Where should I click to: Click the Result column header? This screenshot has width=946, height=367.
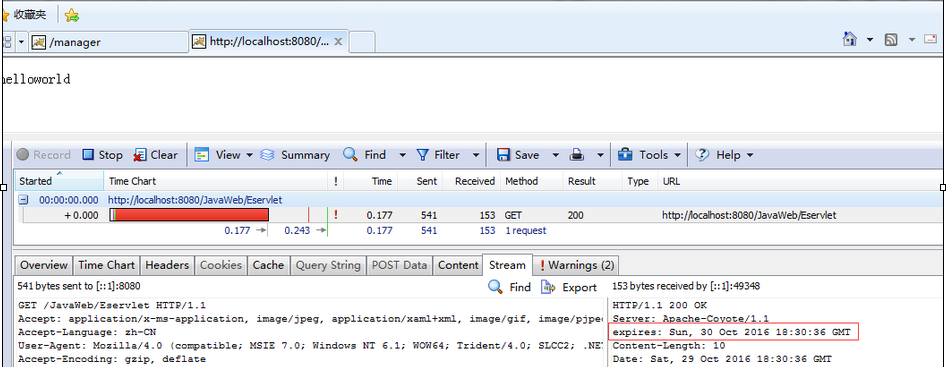pyautogui.click(x=592, y=181)
